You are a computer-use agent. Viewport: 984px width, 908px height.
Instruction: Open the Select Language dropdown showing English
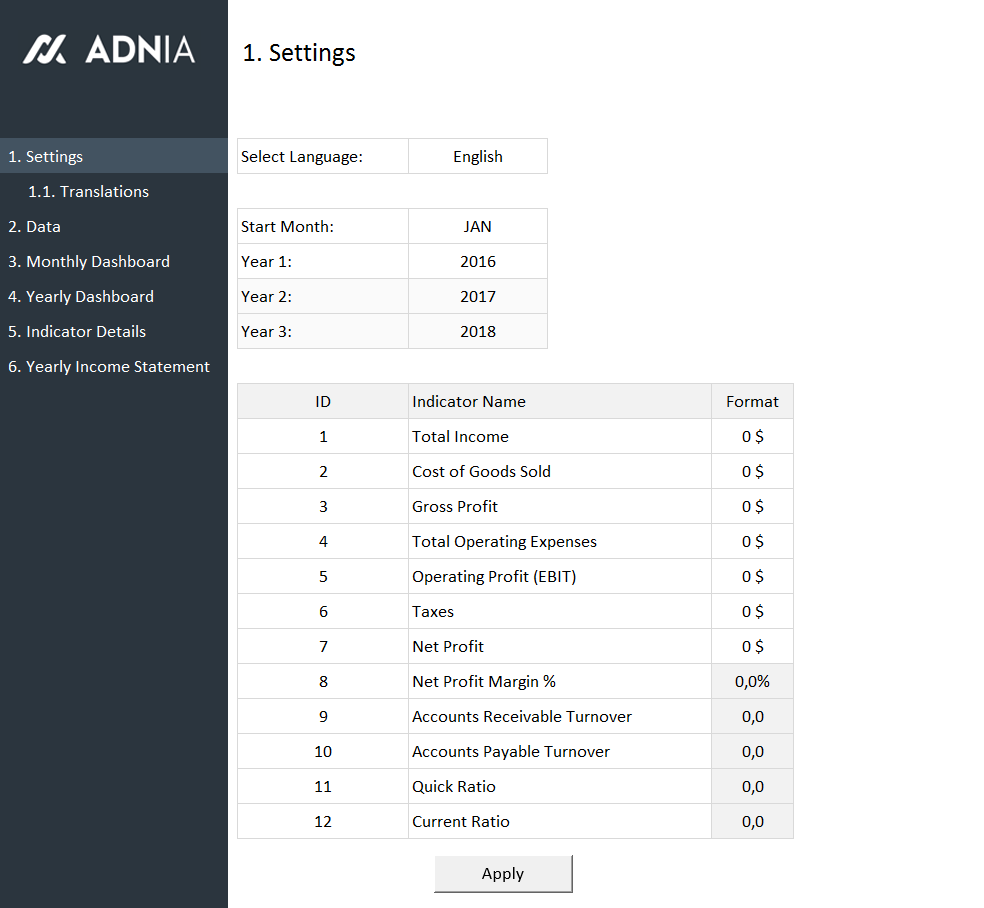pyautogui.click(x=477, y=157)
